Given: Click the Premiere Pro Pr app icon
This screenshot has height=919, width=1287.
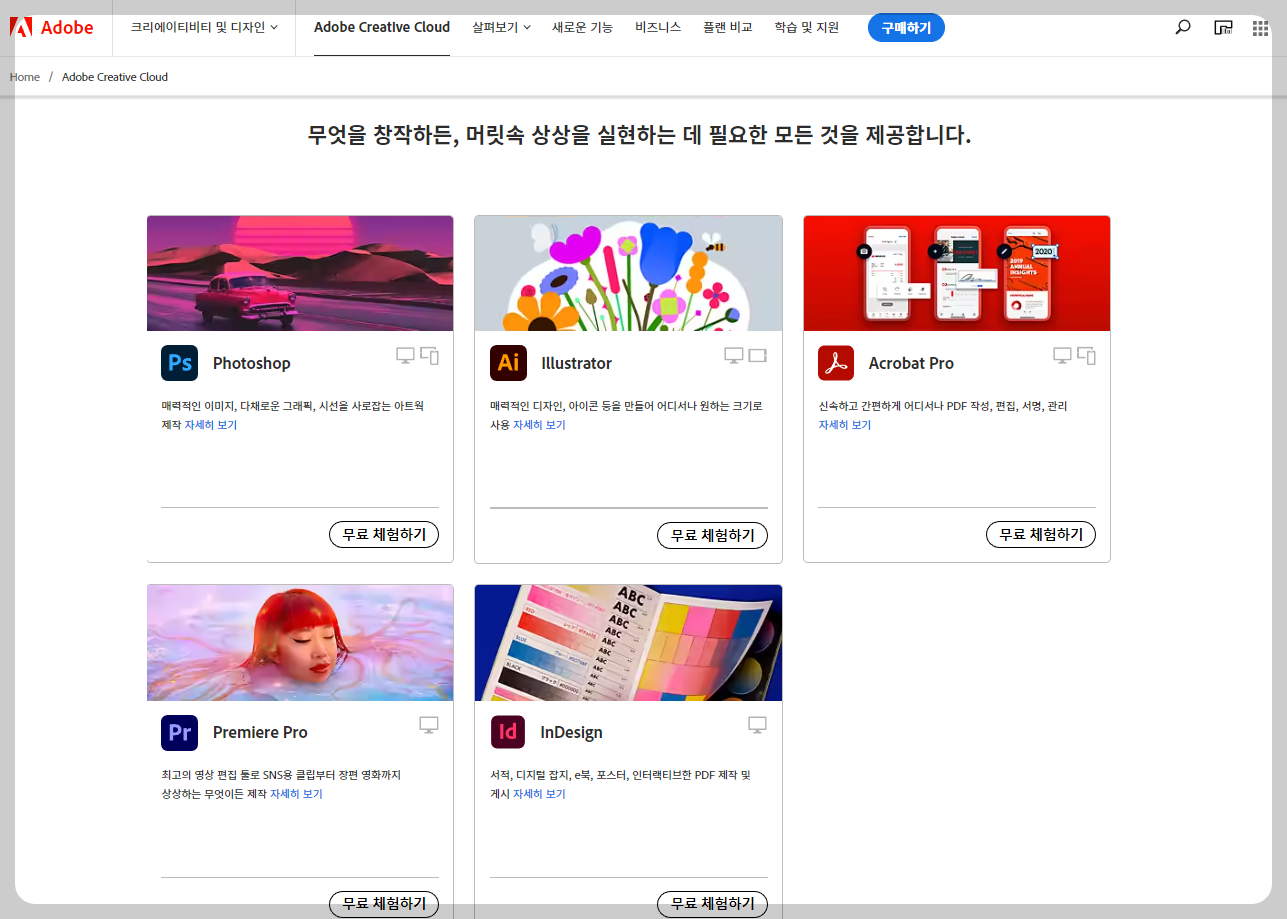Looking at the screenshot, I should (x=180, y=732).
